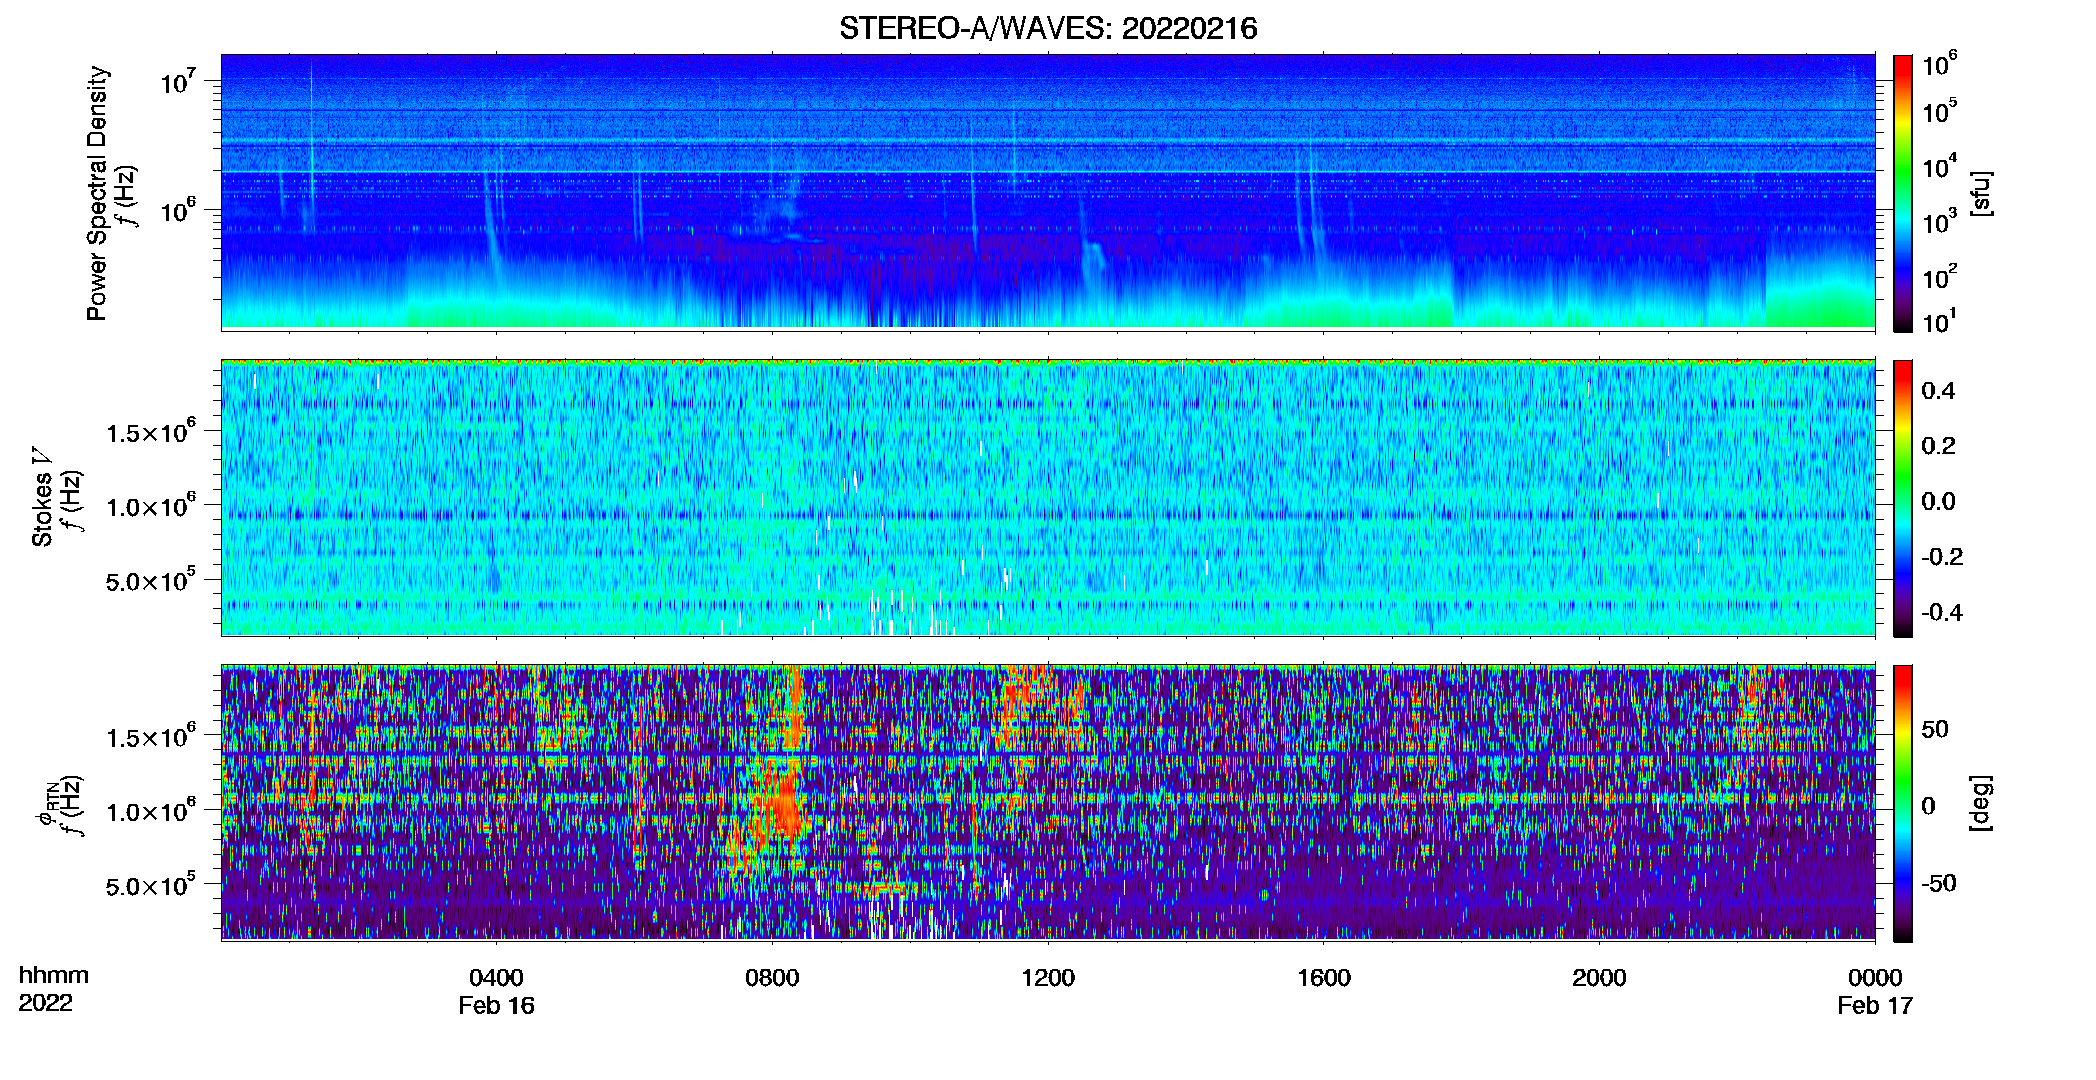The width and height of the screenshot is (2096, 1080).
Task: Click the 0800 time axis label
Action: (772, 978)
